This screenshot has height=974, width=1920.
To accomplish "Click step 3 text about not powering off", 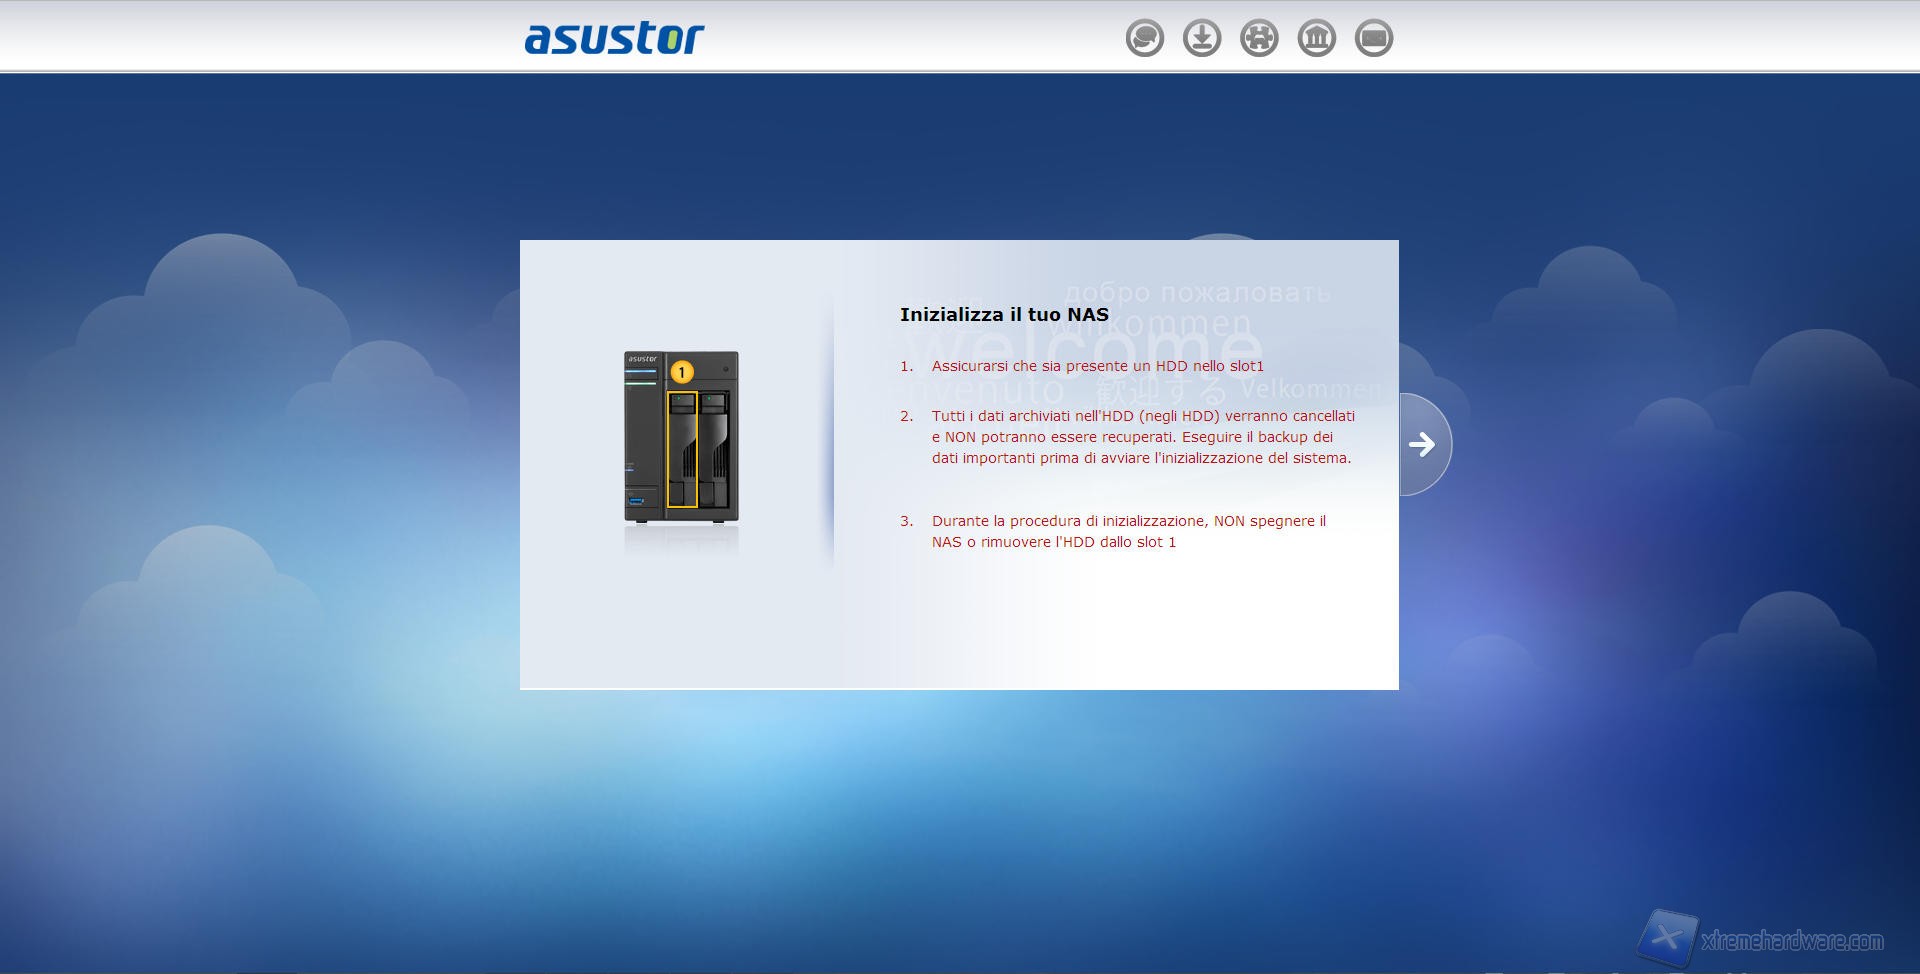I will [1128, 531].
